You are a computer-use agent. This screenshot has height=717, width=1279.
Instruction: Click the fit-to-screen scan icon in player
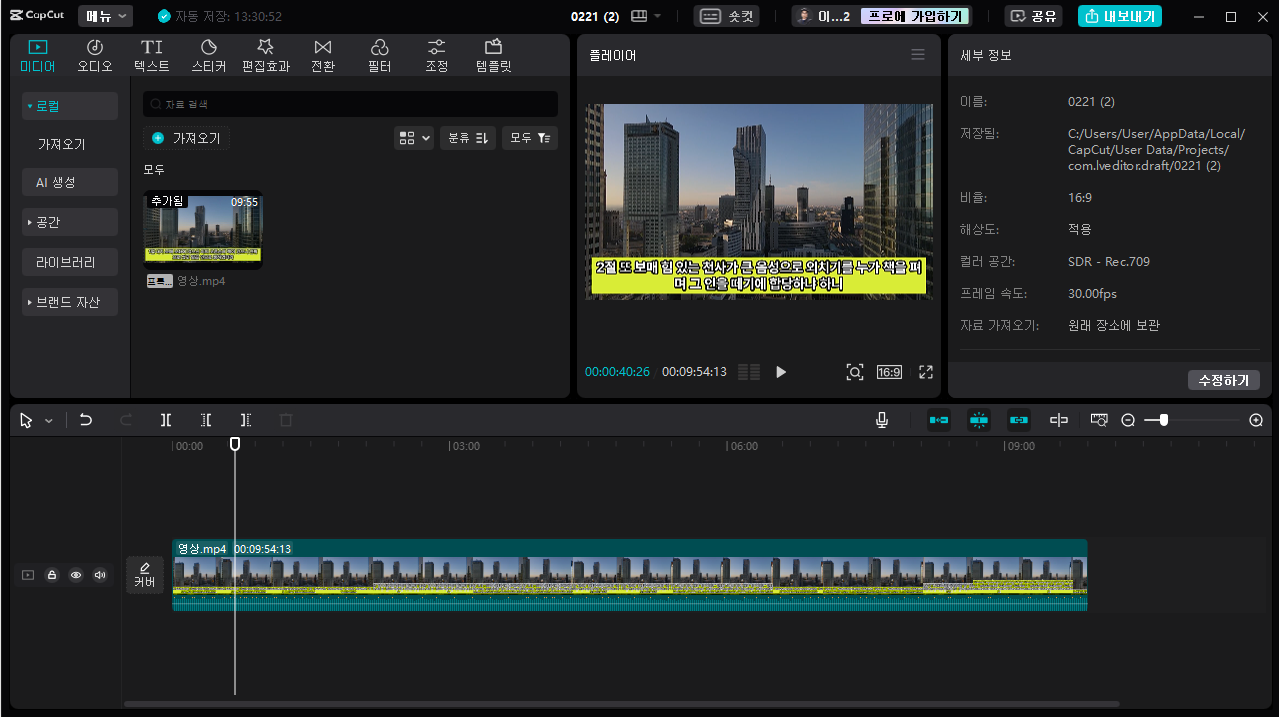tap(855, 372)
